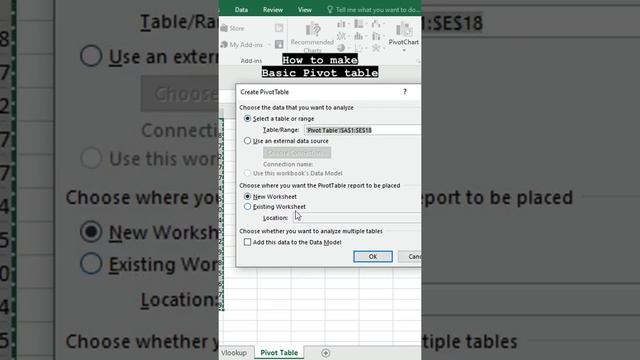Switch to the Vlookup sheet tab
The width and height of the screenshot is (640, 360).
click(x=234, y=353)
